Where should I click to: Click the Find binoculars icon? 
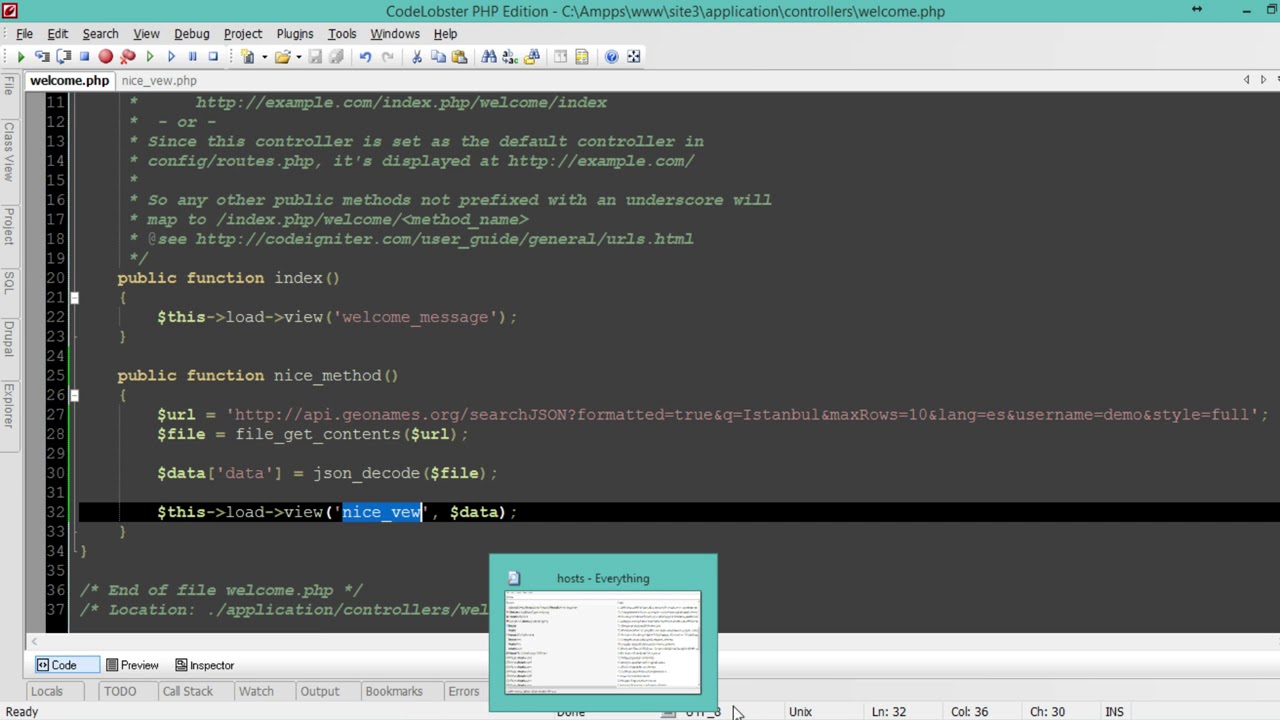(x=489, y=57)
